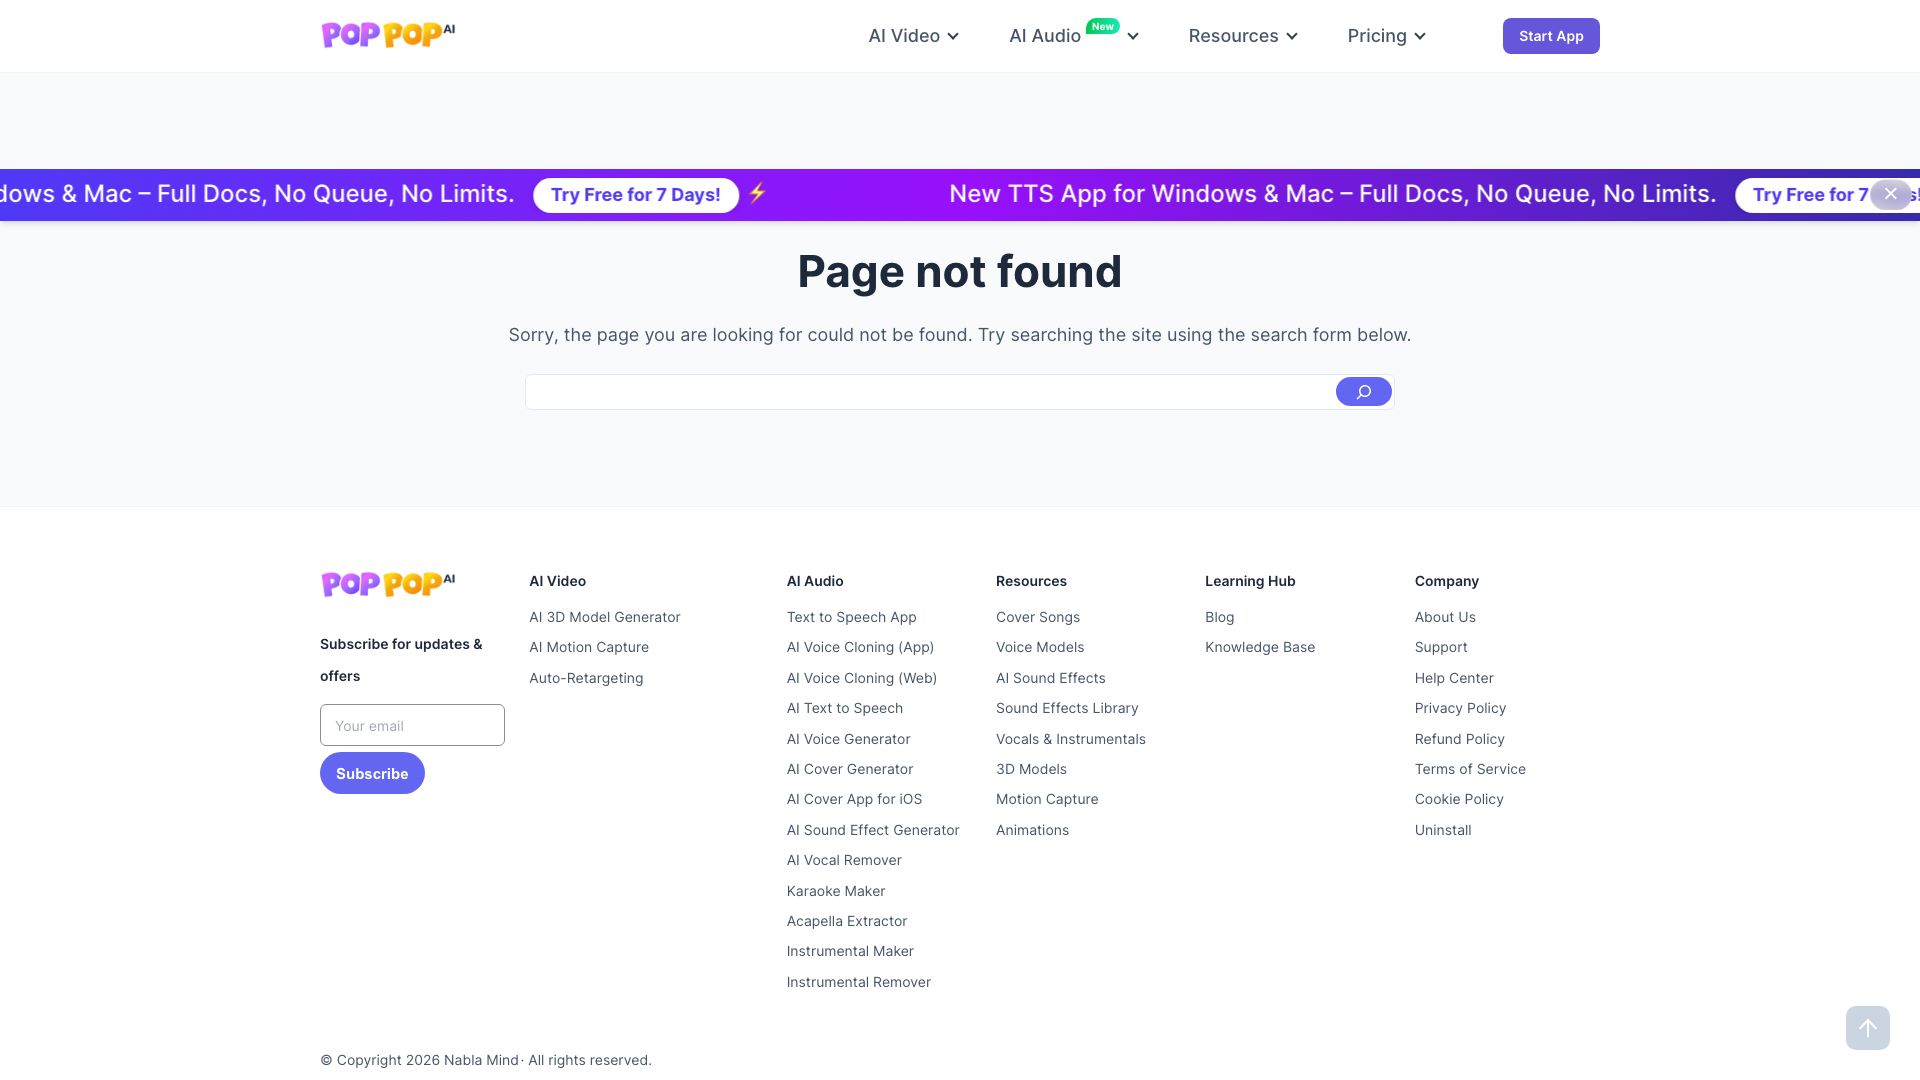Open the Blog link
This screenshot has height=1080, width=1920.
1220,617
